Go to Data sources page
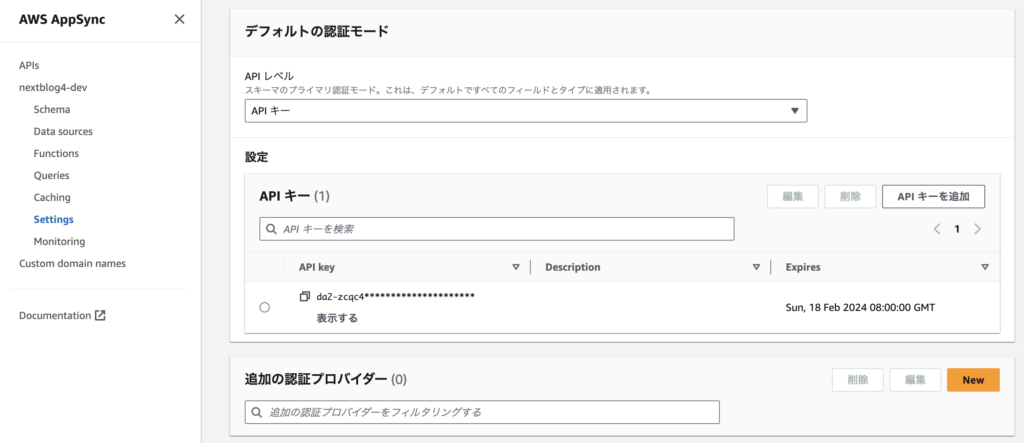1024x443 pixels. pos(63,131)
